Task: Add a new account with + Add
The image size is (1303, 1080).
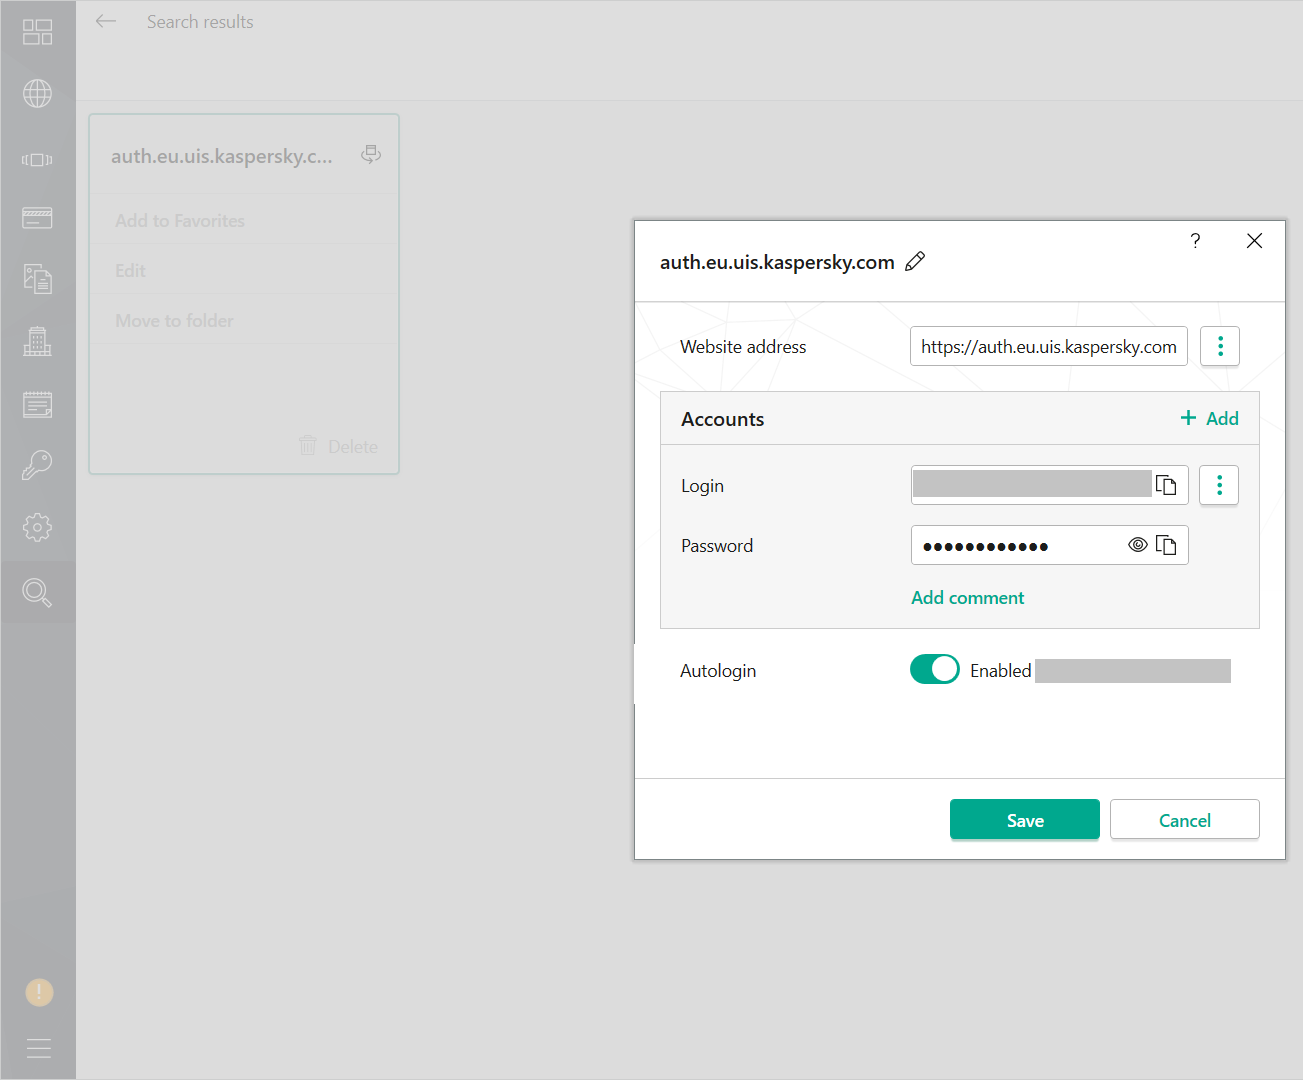Action: [1209, 418]
